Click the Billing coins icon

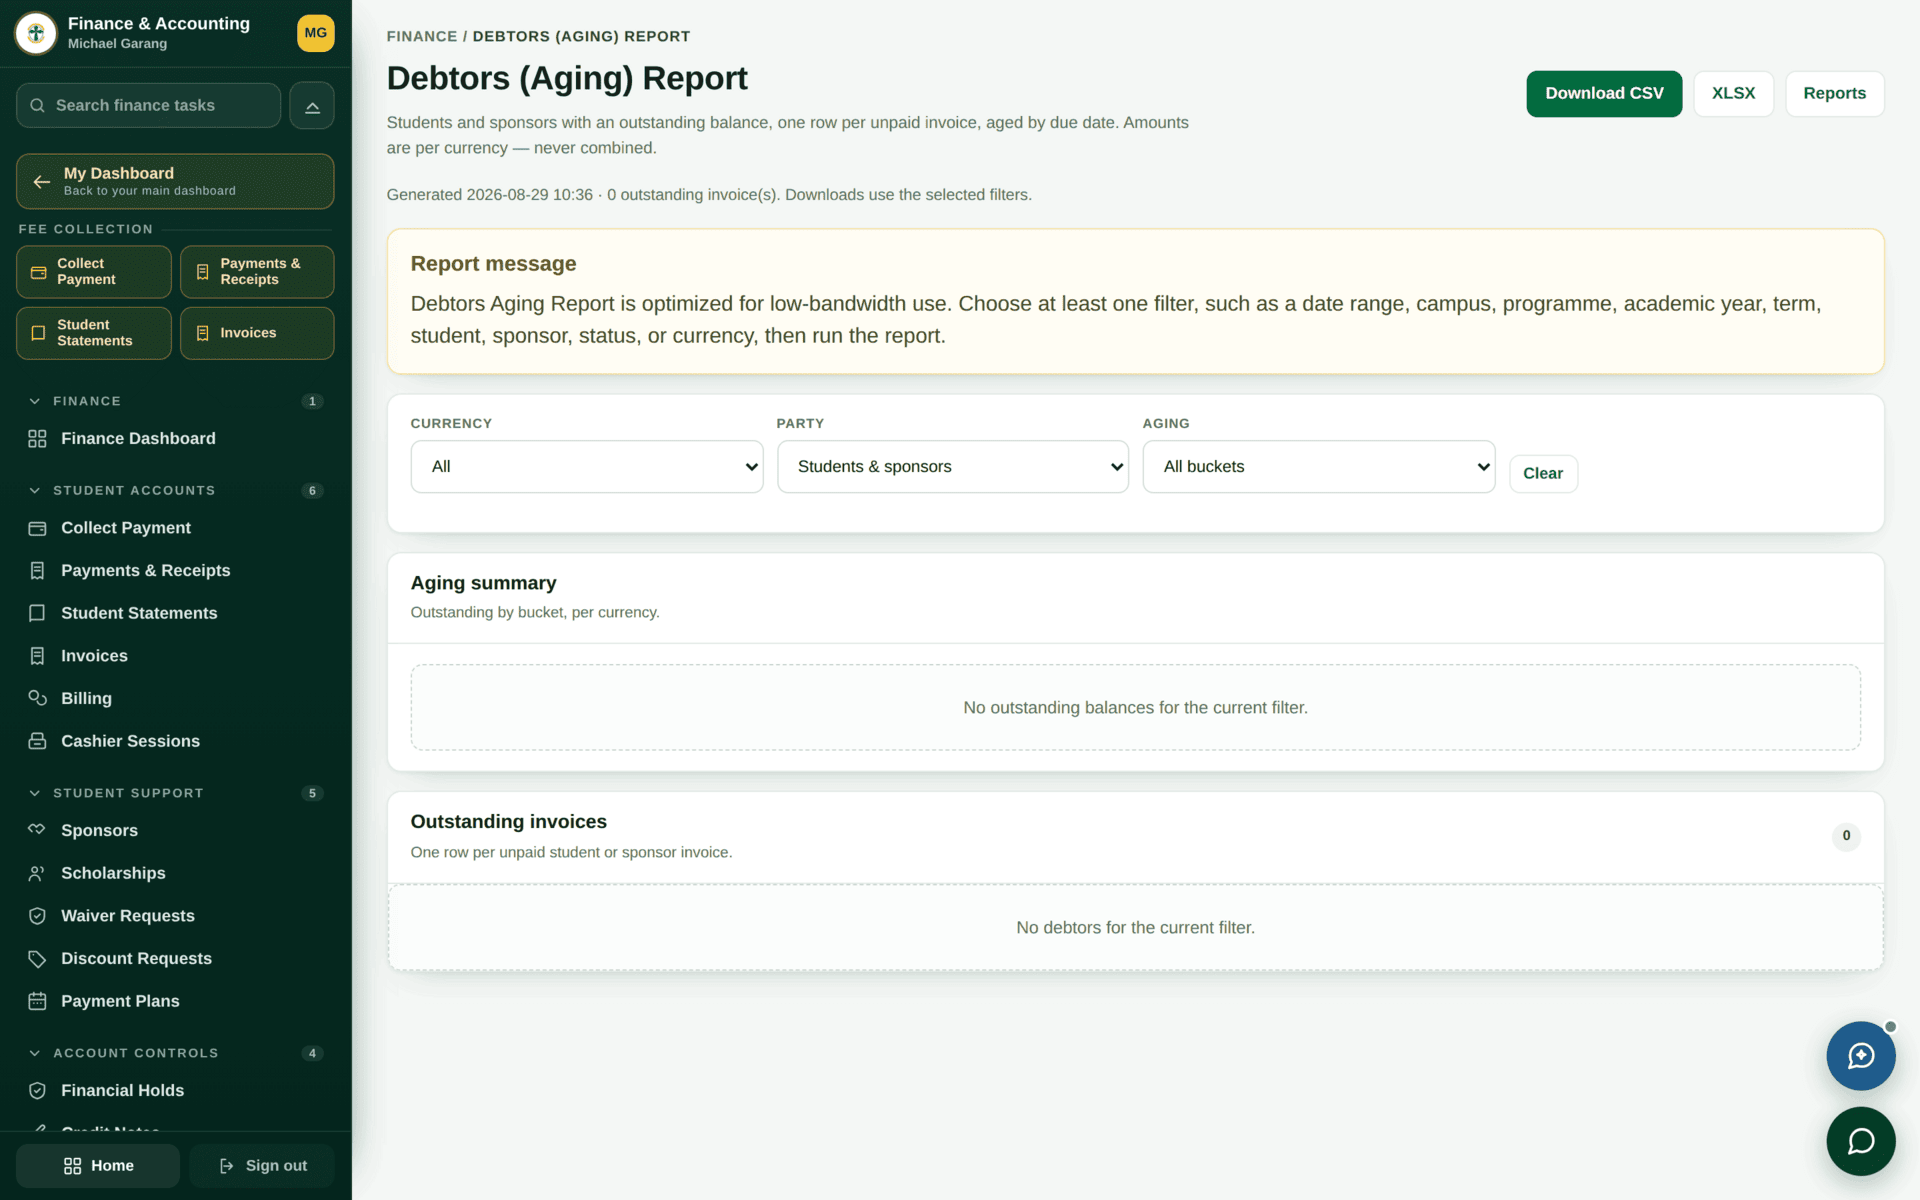tap(37, 698)
